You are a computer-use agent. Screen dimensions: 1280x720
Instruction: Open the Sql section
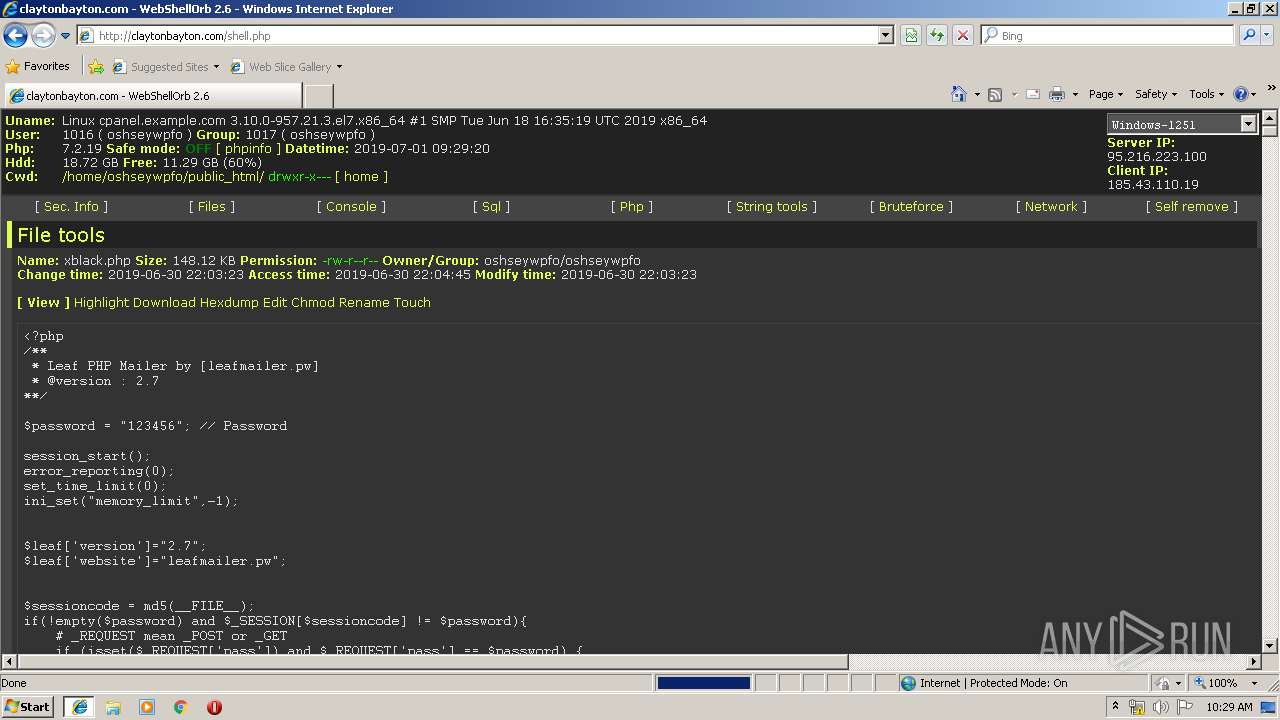(x=491, y=206)
